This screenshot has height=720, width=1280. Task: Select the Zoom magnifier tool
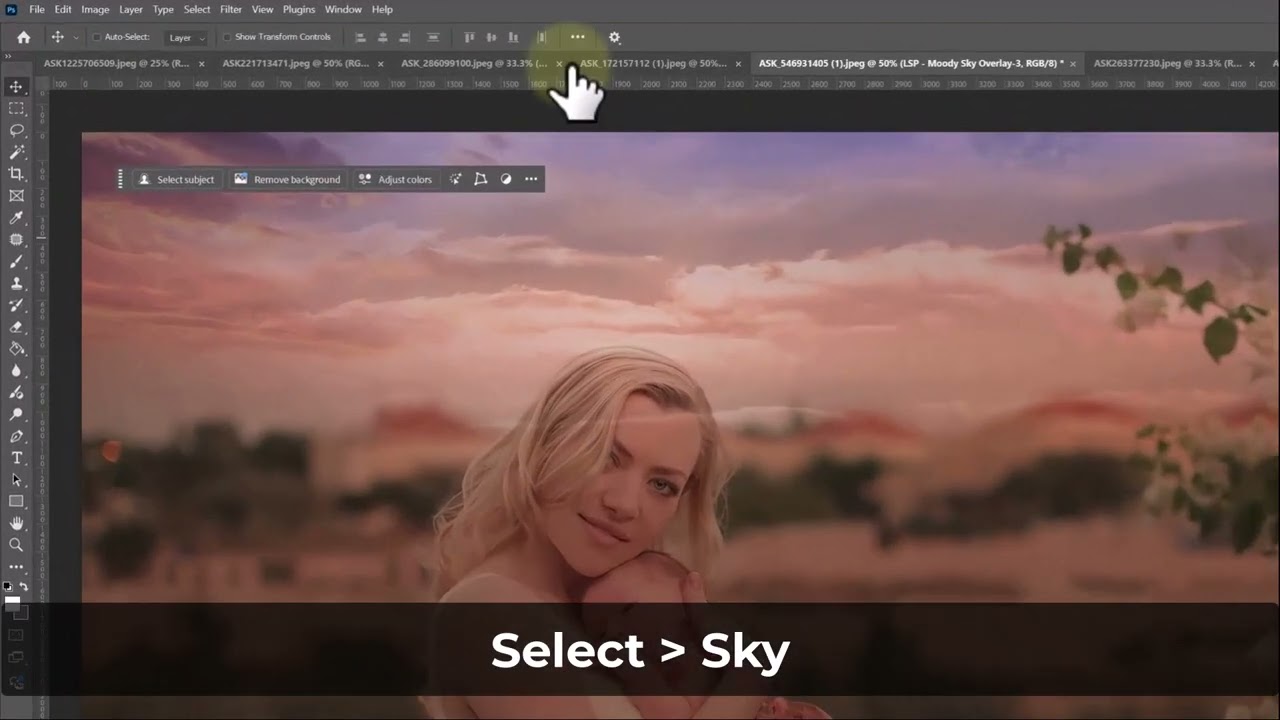16,545
